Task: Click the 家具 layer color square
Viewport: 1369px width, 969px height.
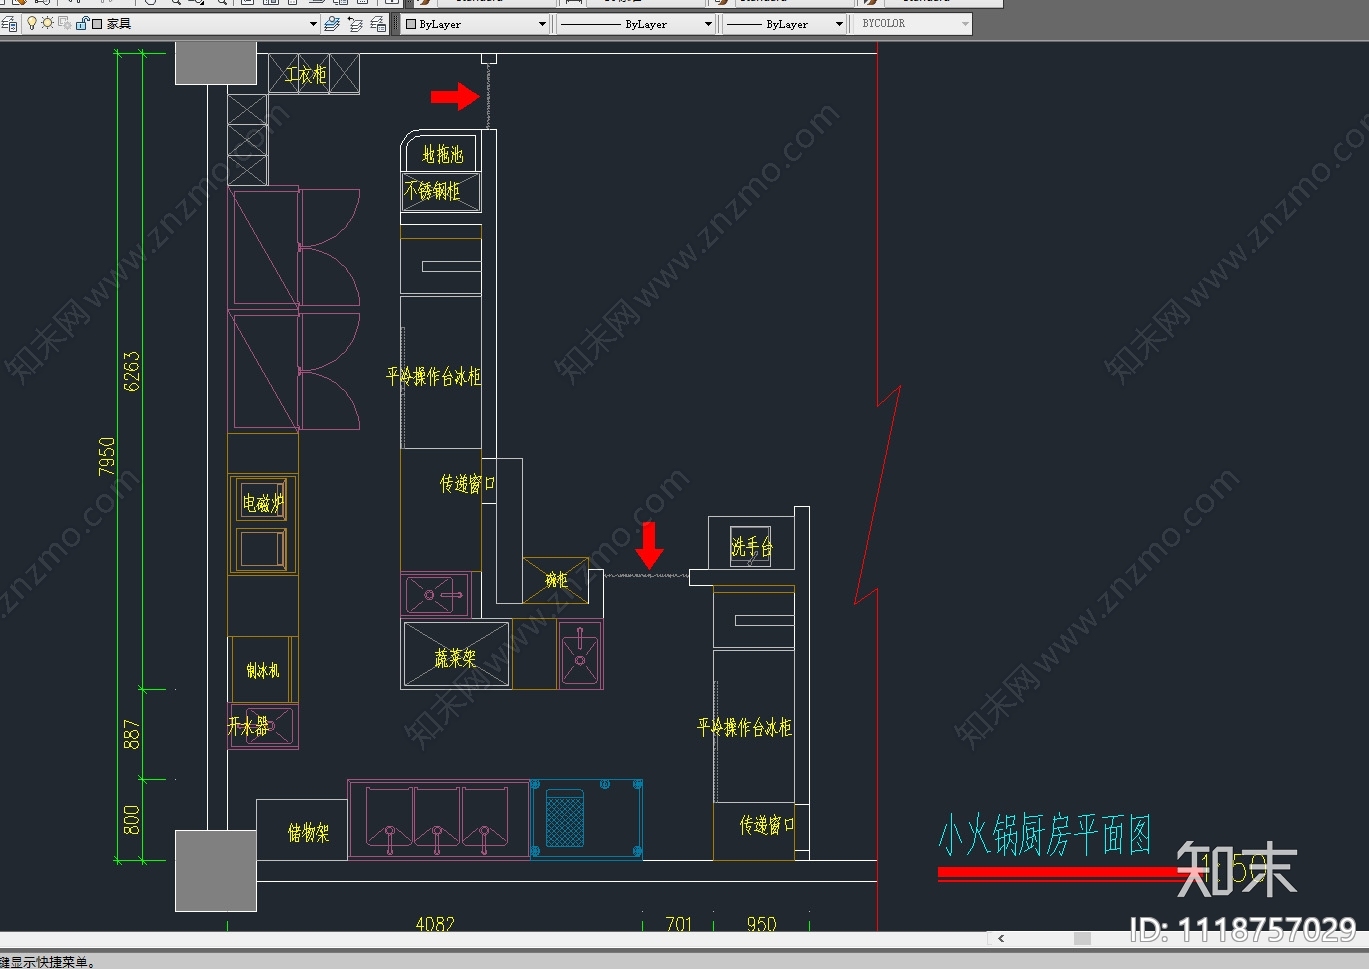Action: (x=97, y=24)
